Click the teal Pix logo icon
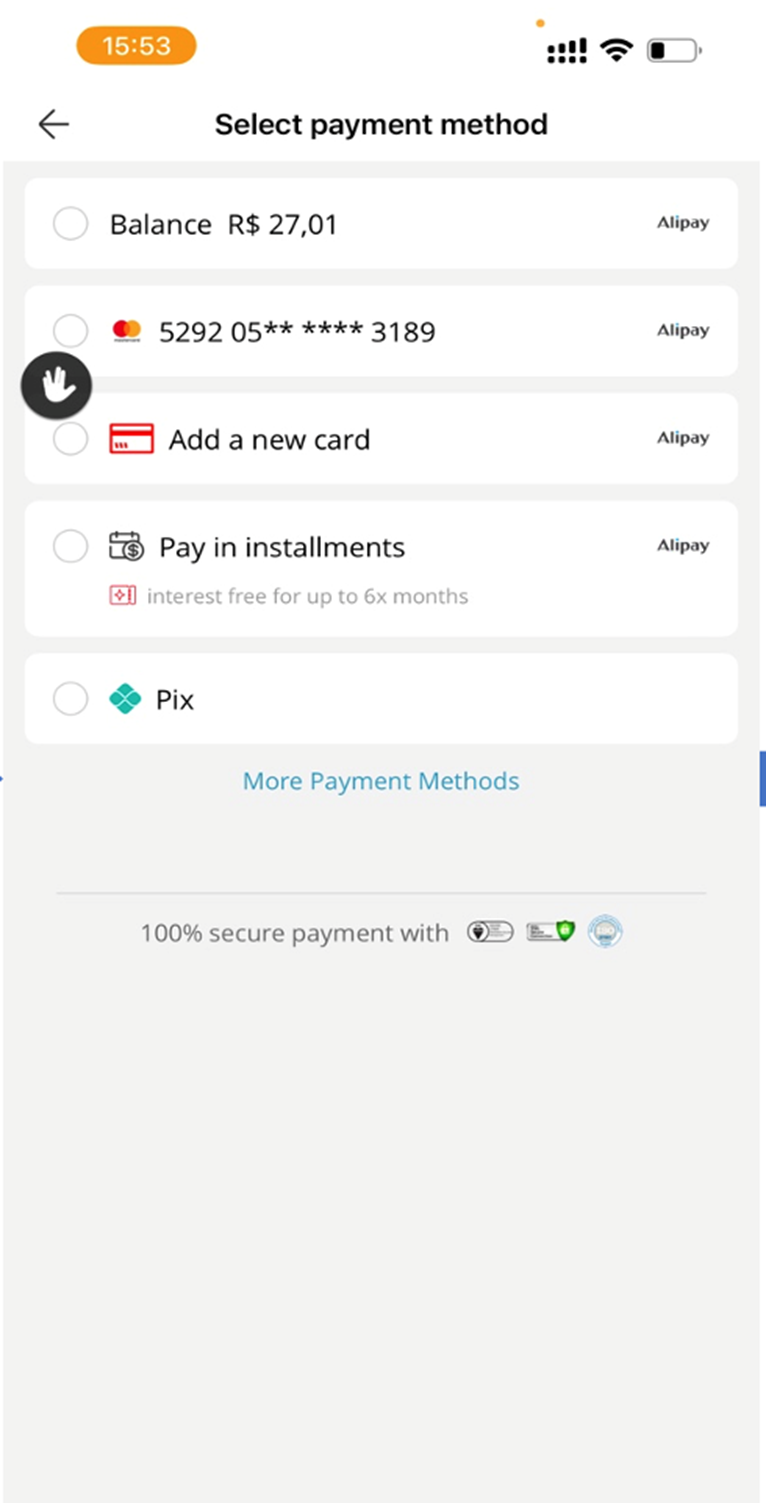Viewport: 766px width, 1503px height. tap(125, 699)
